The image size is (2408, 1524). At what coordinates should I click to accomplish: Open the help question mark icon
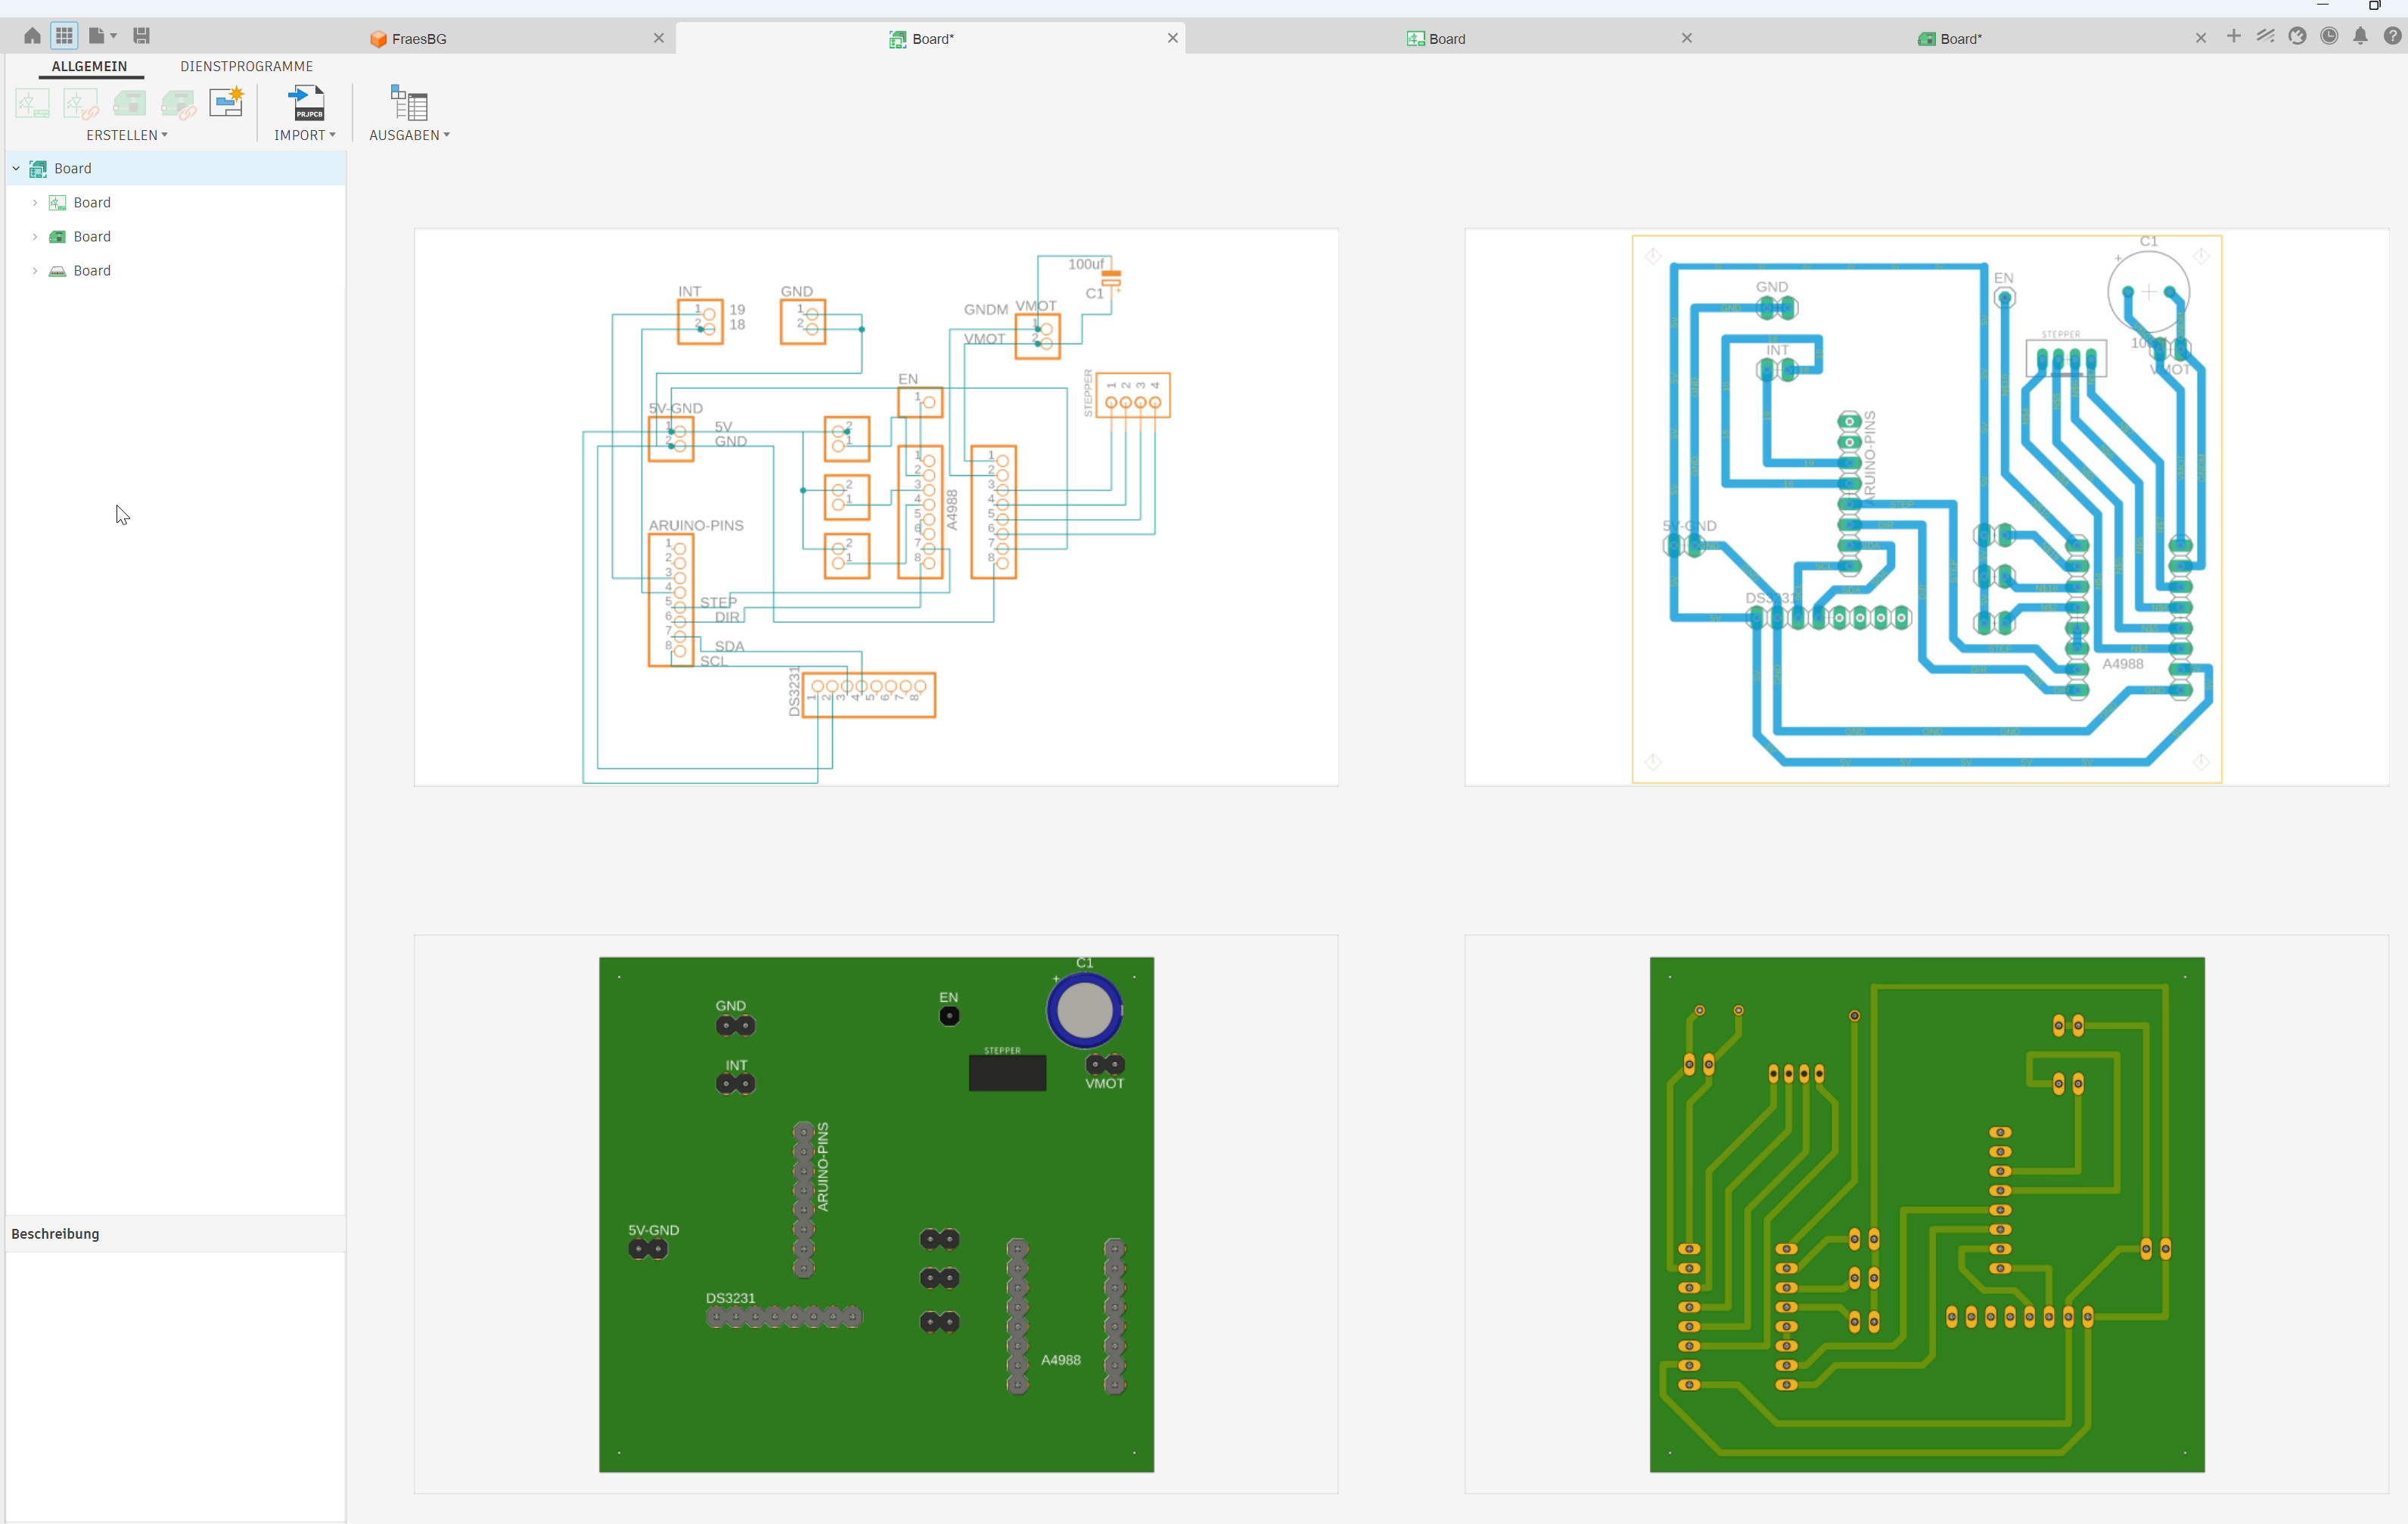(2392, 36)
